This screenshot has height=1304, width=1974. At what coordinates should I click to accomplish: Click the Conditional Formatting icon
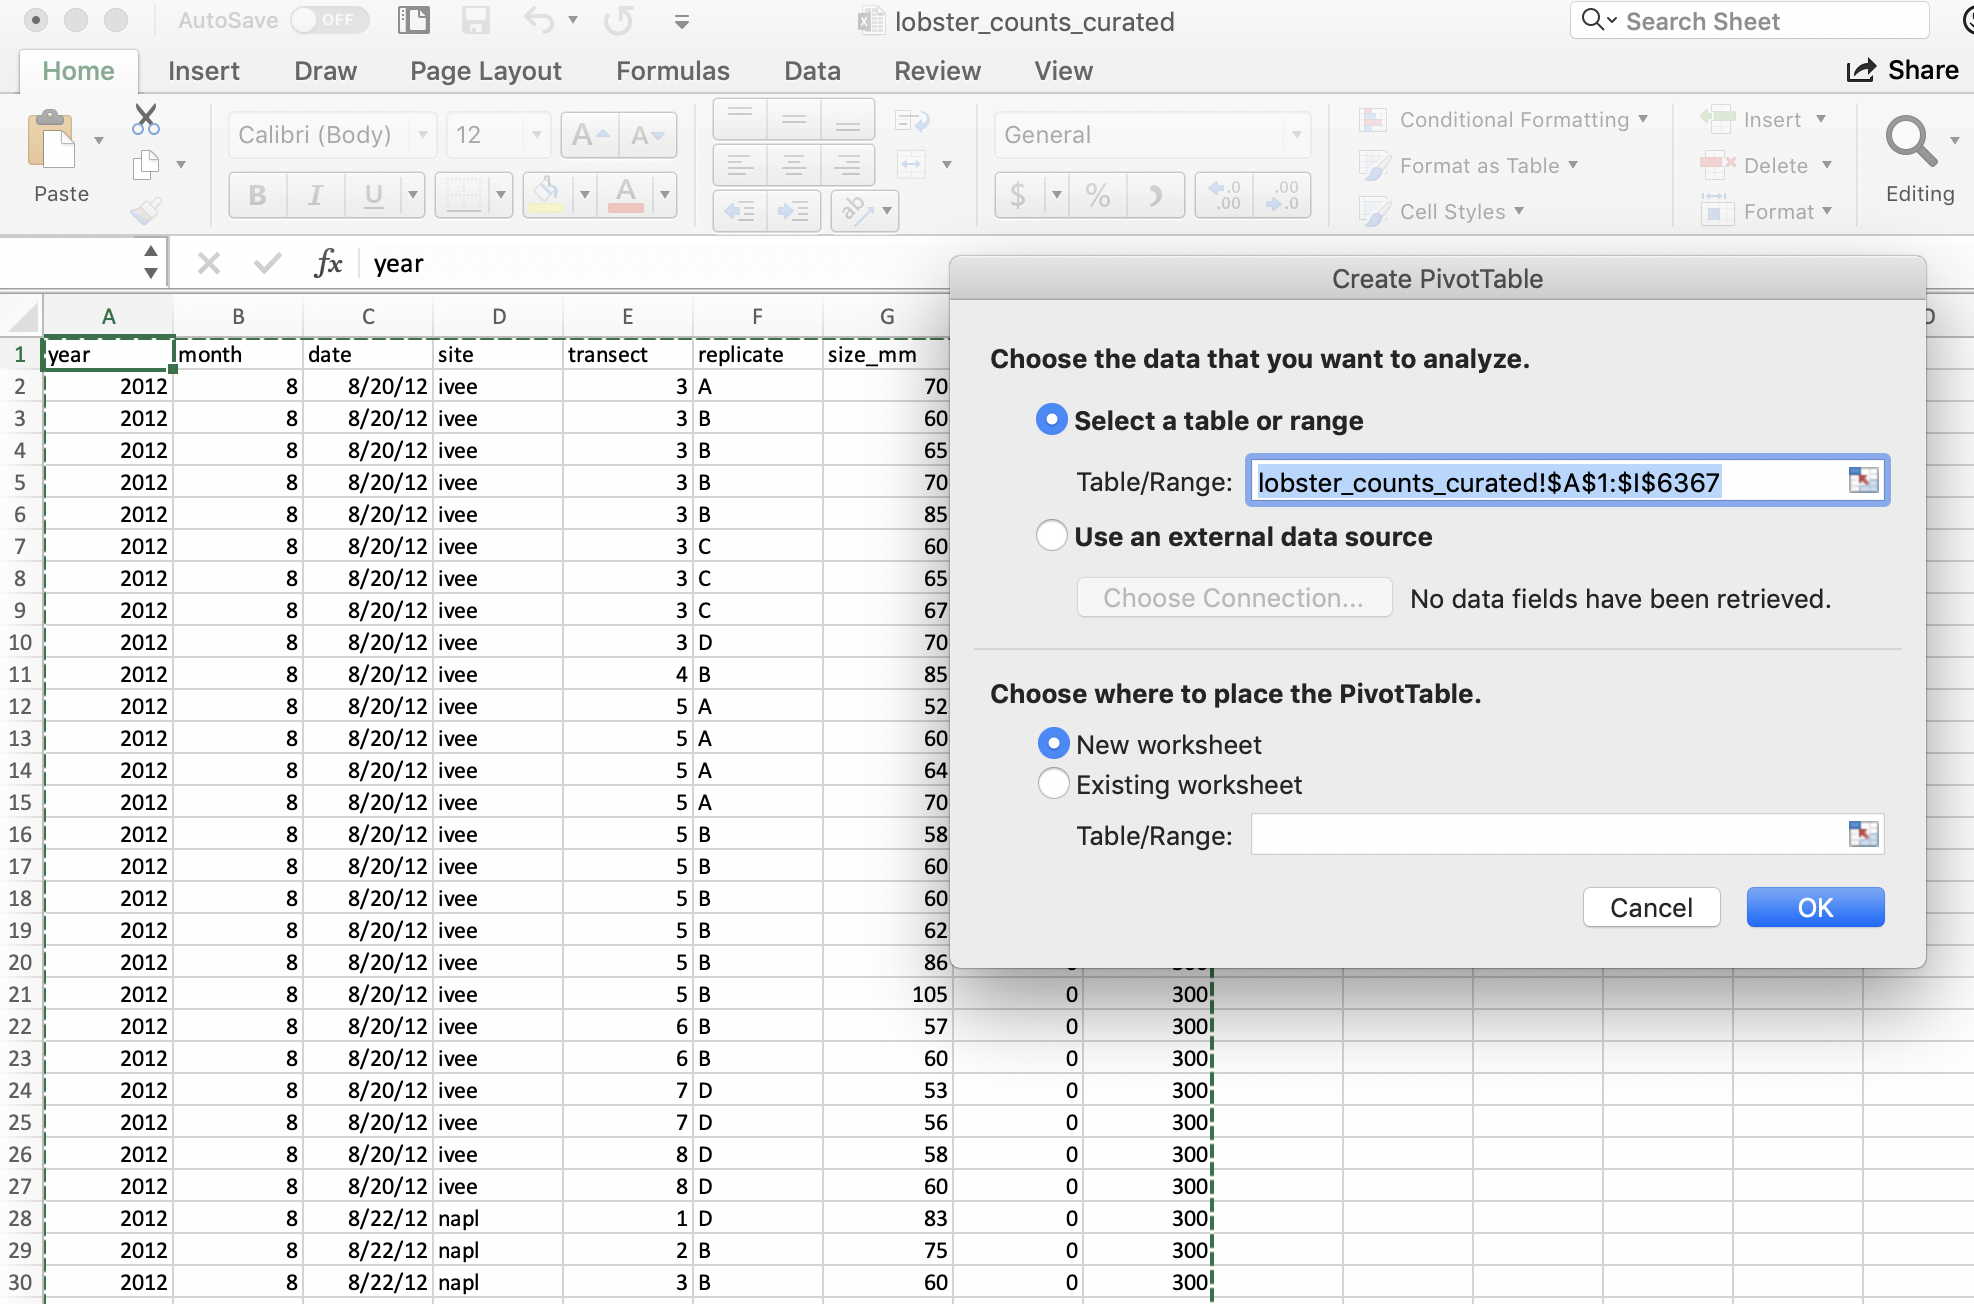point(1375,122)
